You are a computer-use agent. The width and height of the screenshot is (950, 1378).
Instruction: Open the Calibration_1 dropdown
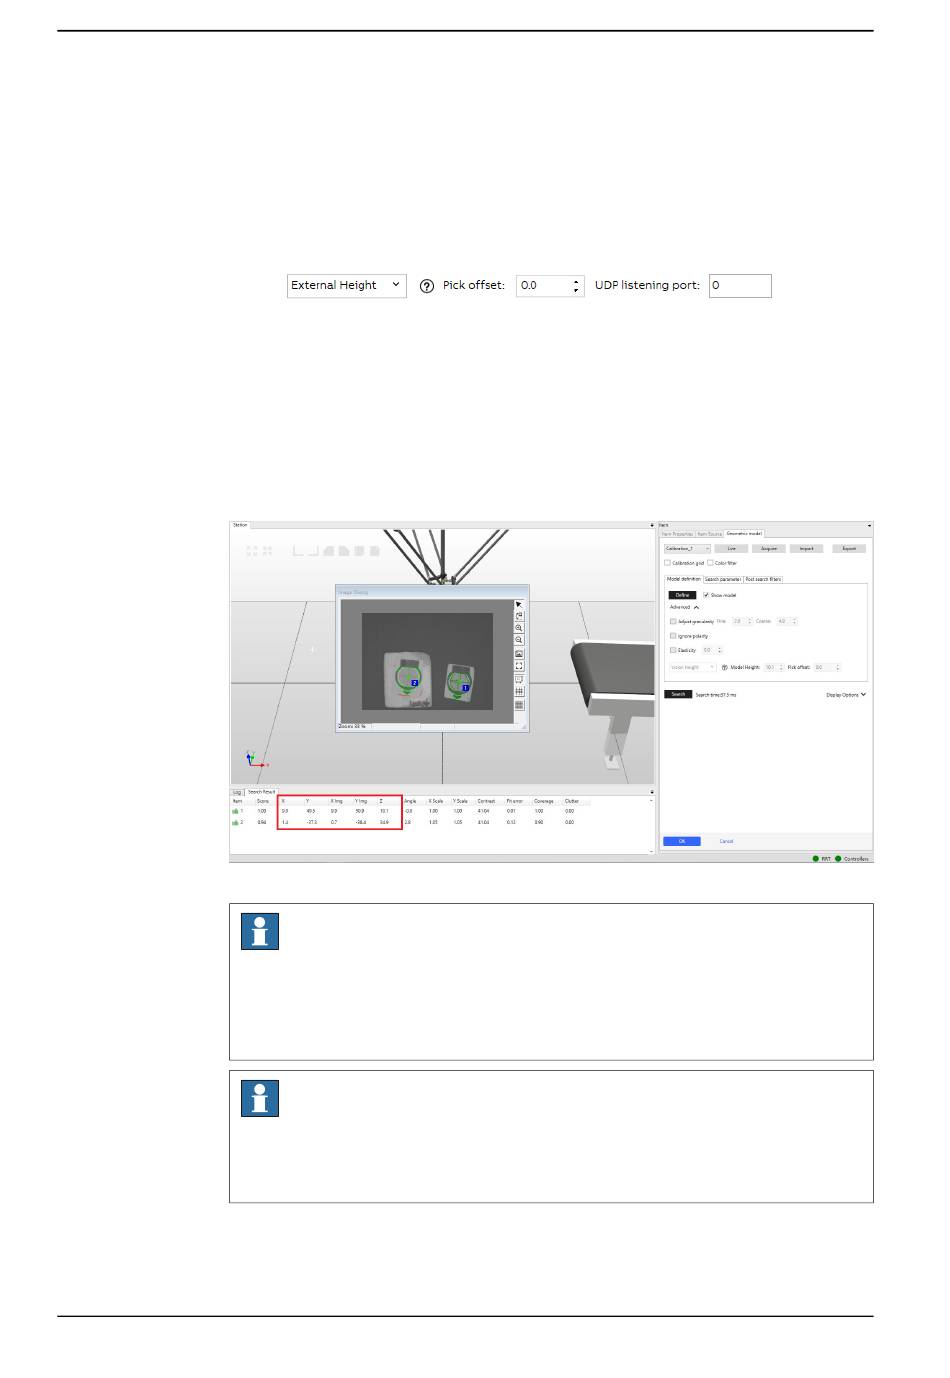(x=687, y=549)
